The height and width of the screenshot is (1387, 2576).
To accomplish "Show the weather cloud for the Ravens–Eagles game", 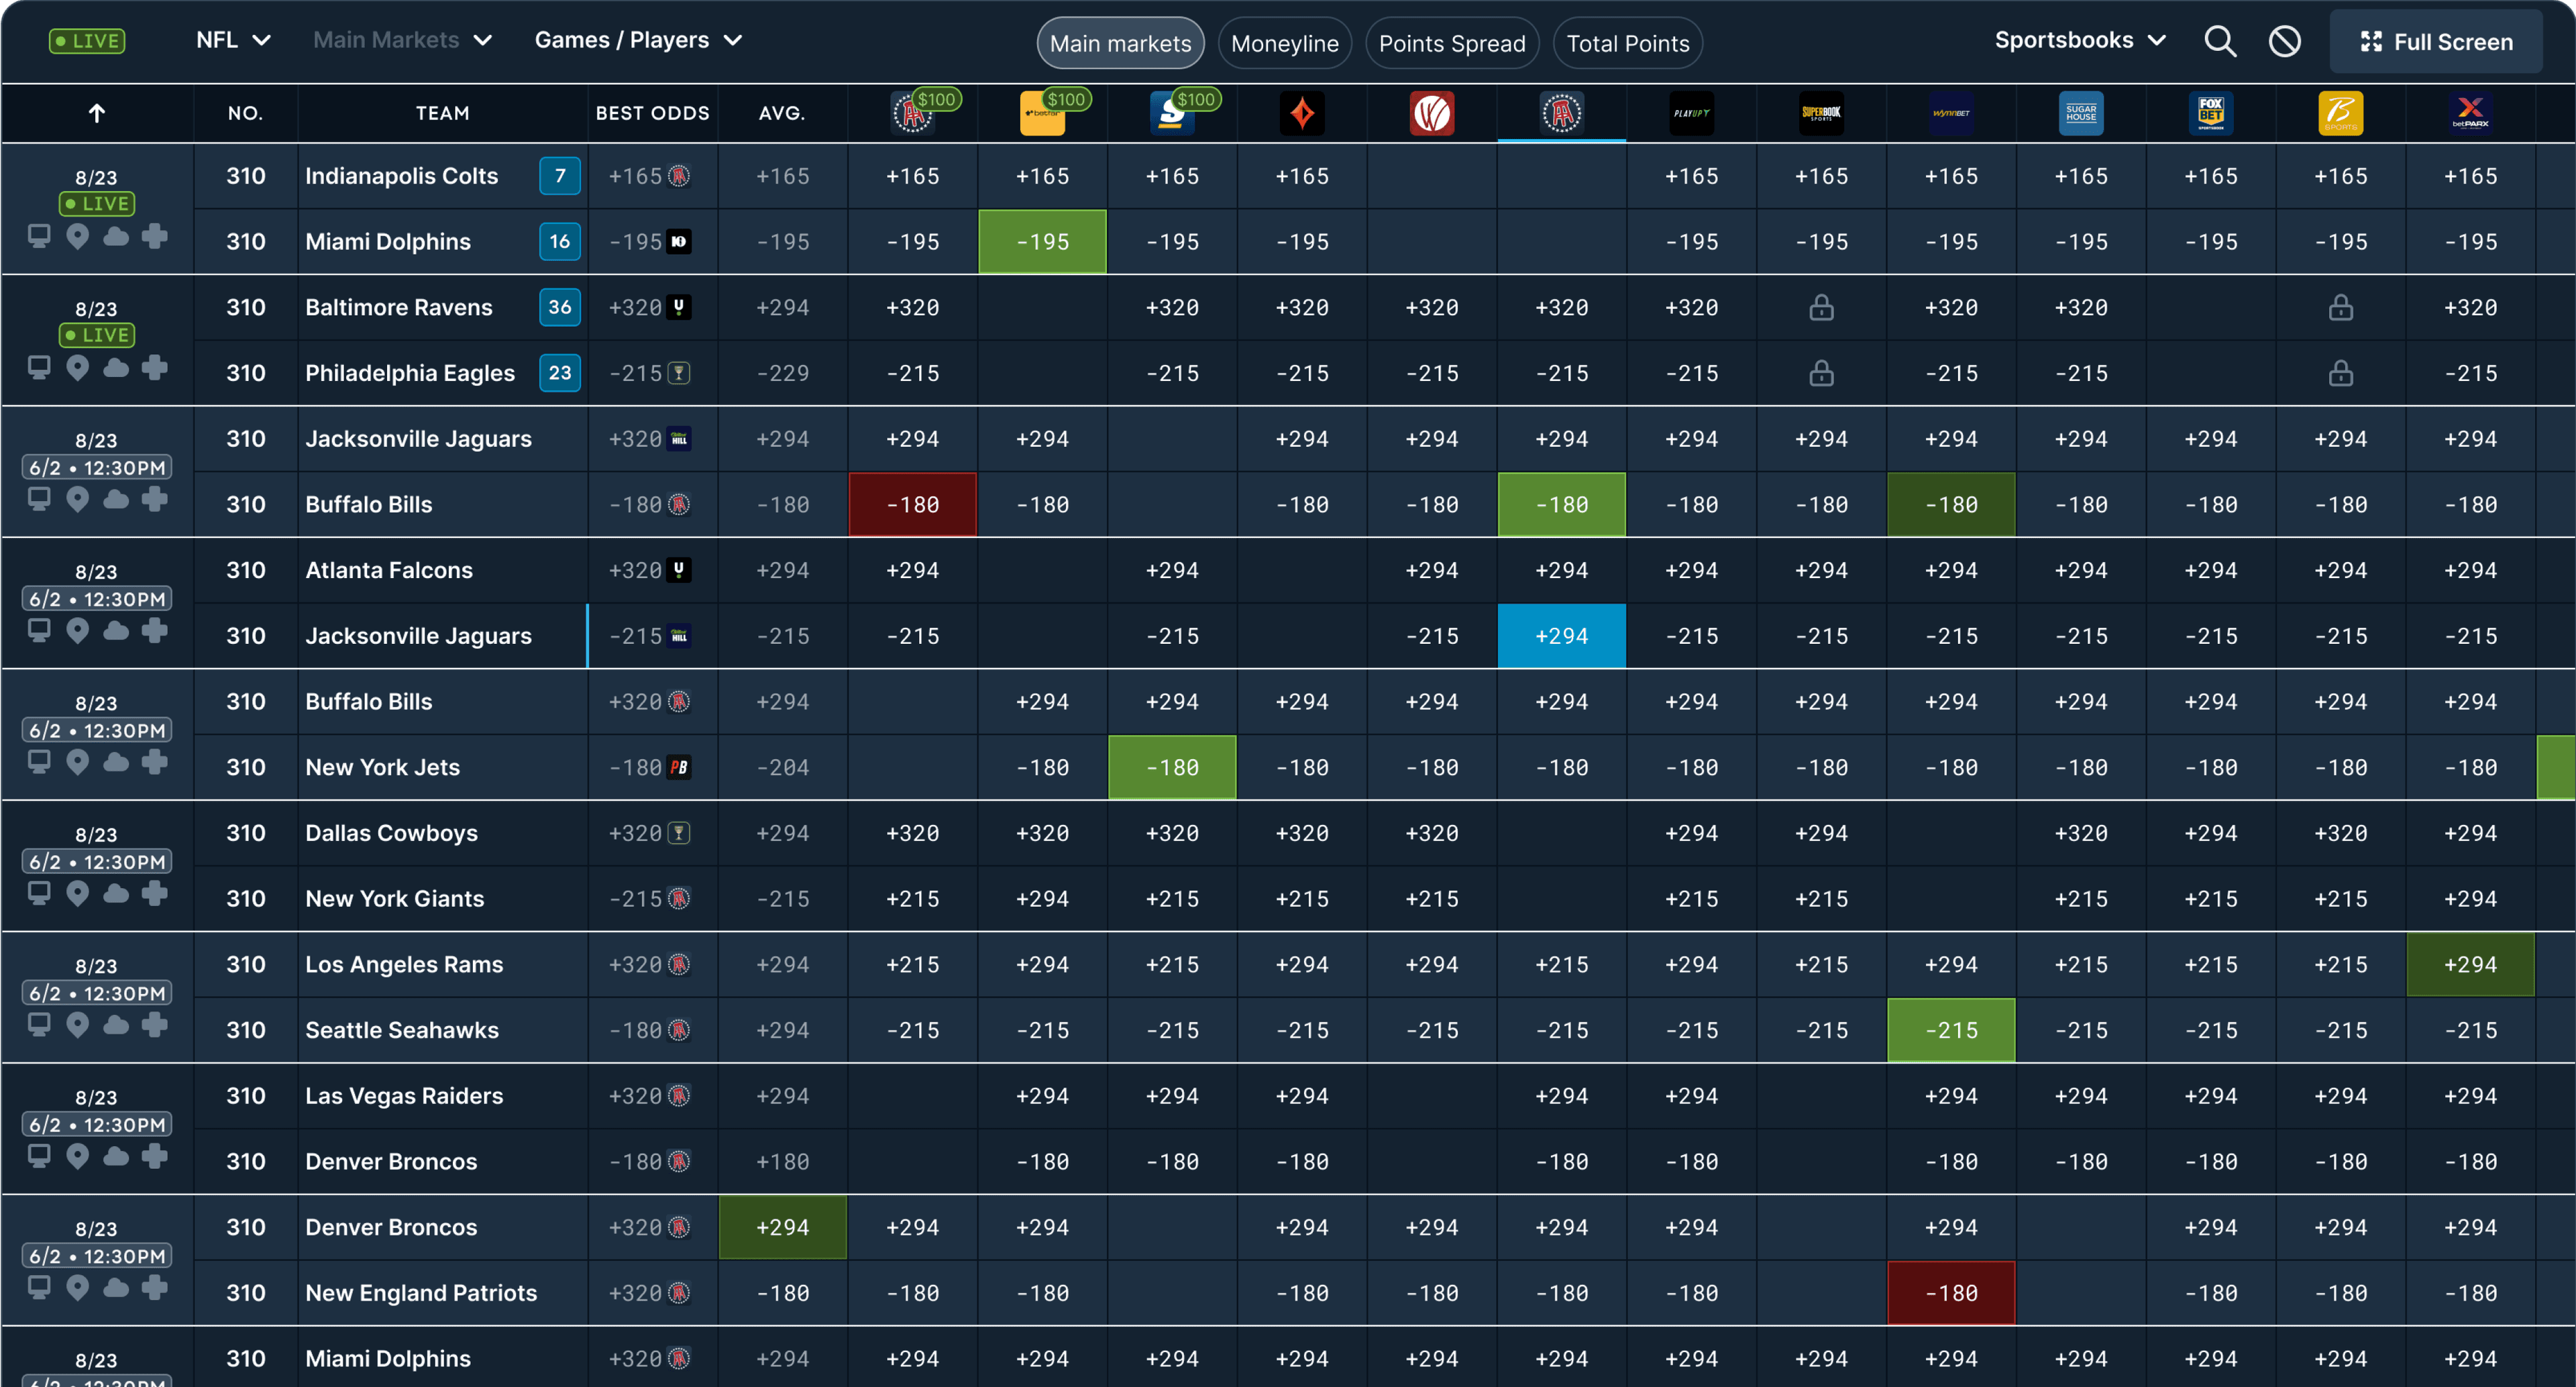I will (116, 368).
